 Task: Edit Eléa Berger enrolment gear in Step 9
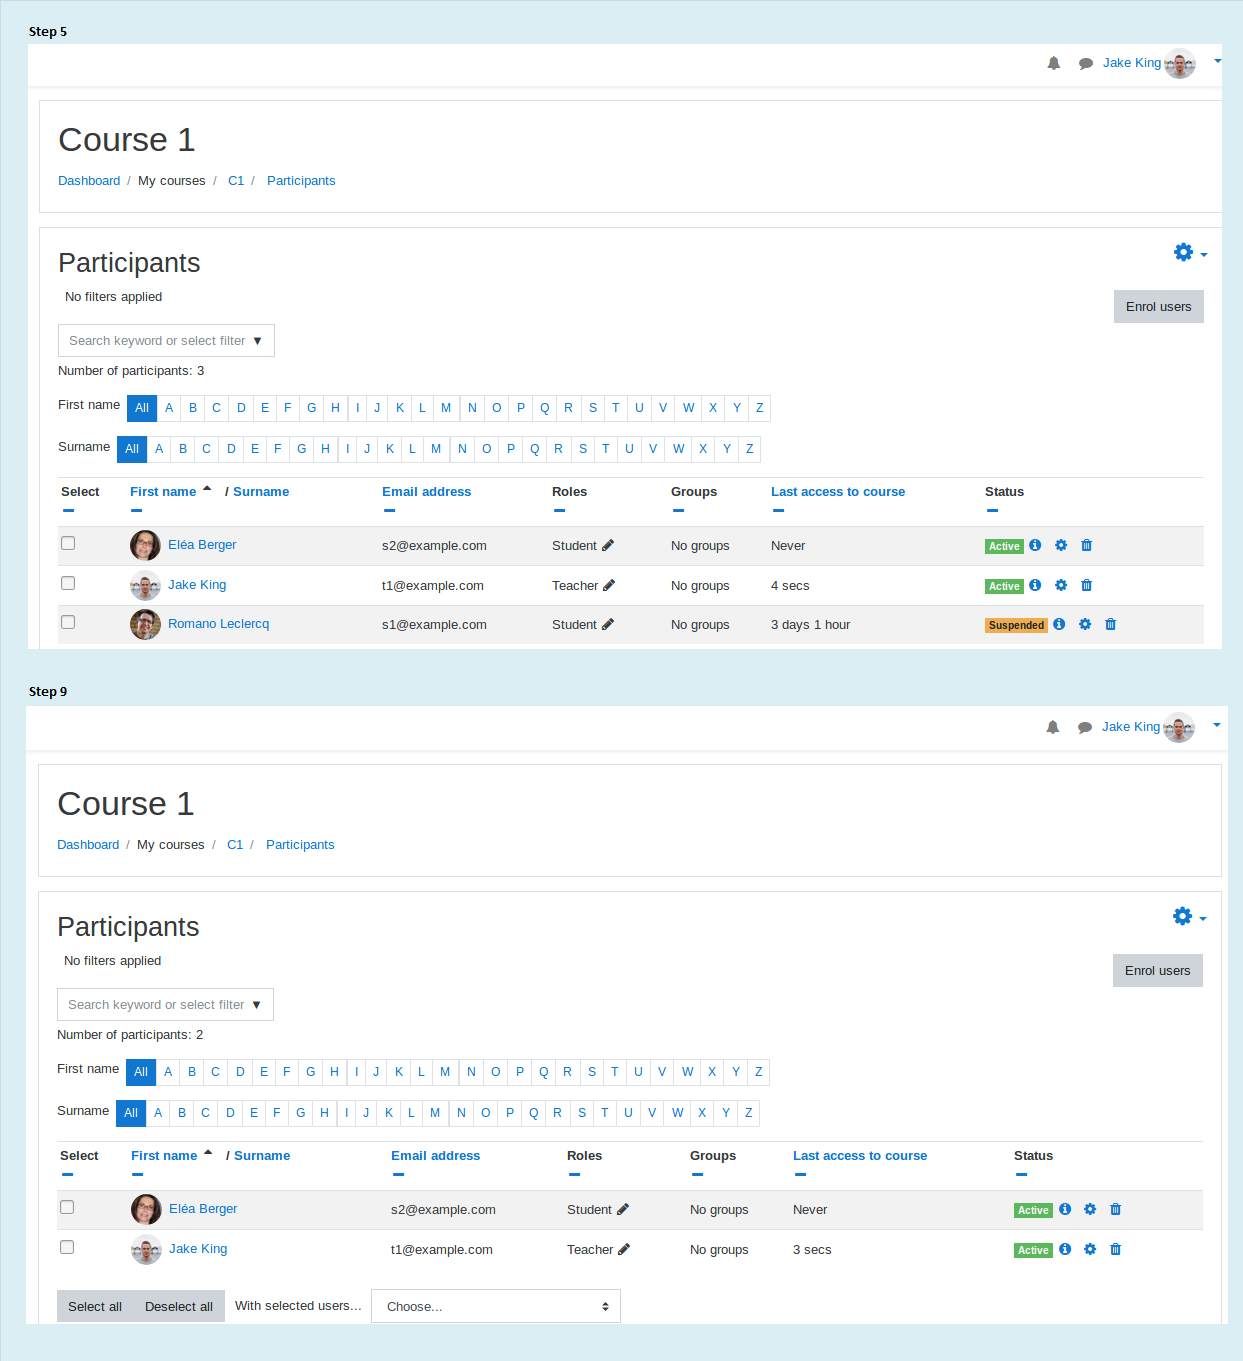(x=1090, y=1209)
